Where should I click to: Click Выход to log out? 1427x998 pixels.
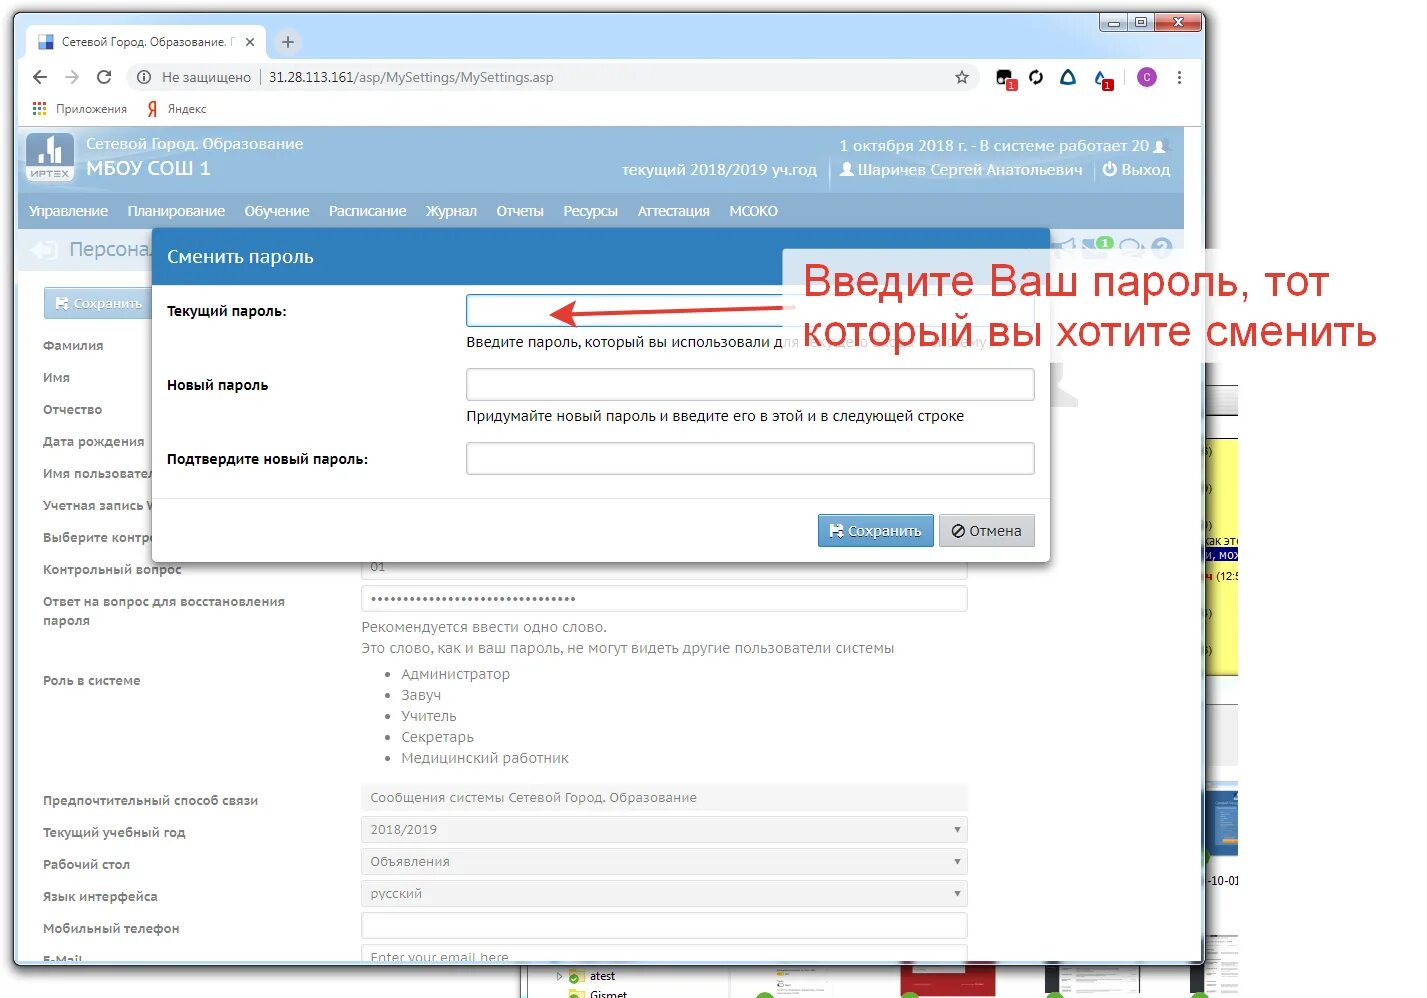tap(1136, 170)
